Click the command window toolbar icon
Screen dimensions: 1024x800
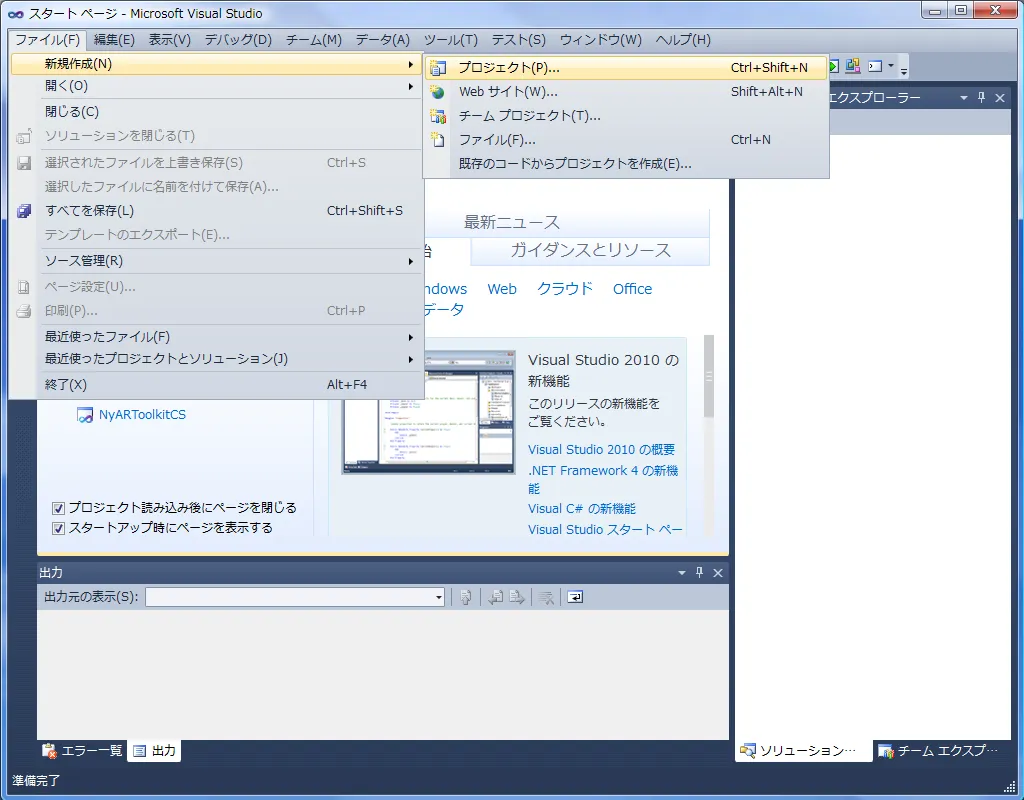point(875,66)
